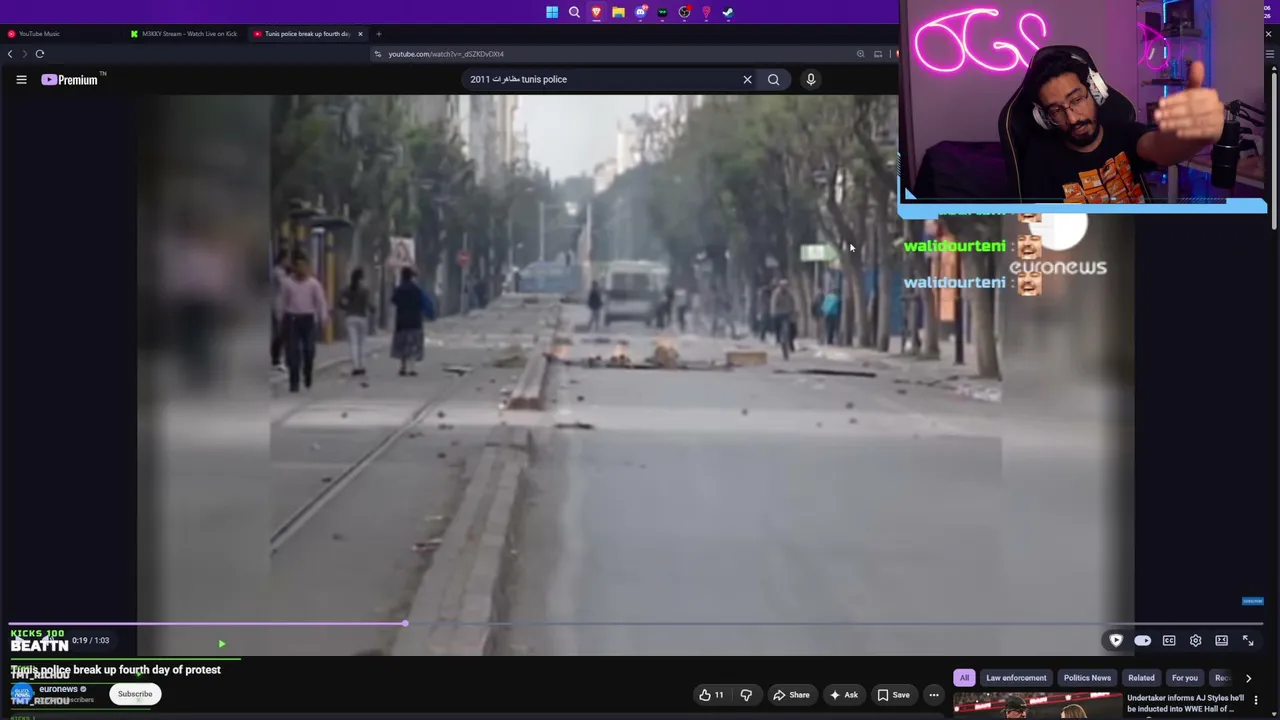Open a new browser tab

378,34
